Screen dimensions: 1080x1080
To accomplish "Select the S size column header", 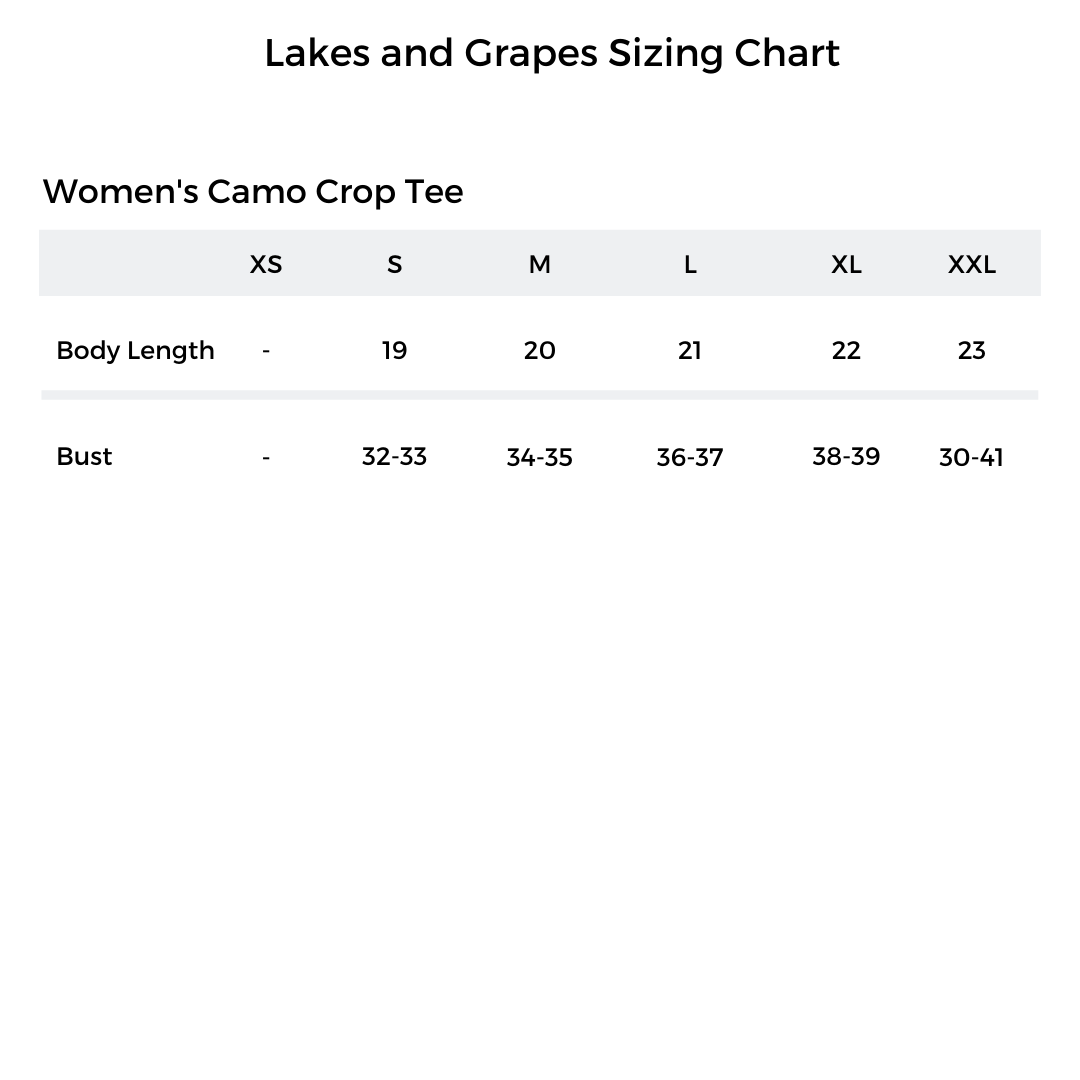I will 394,264.
